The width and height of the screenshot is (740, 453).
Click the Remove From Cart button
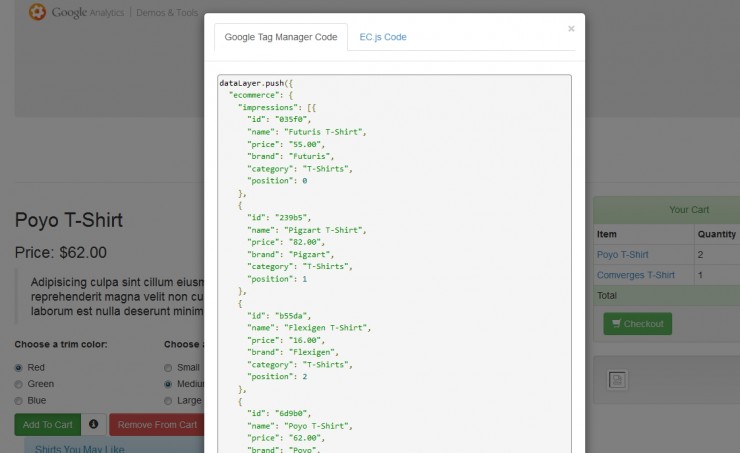click(157, 424)
